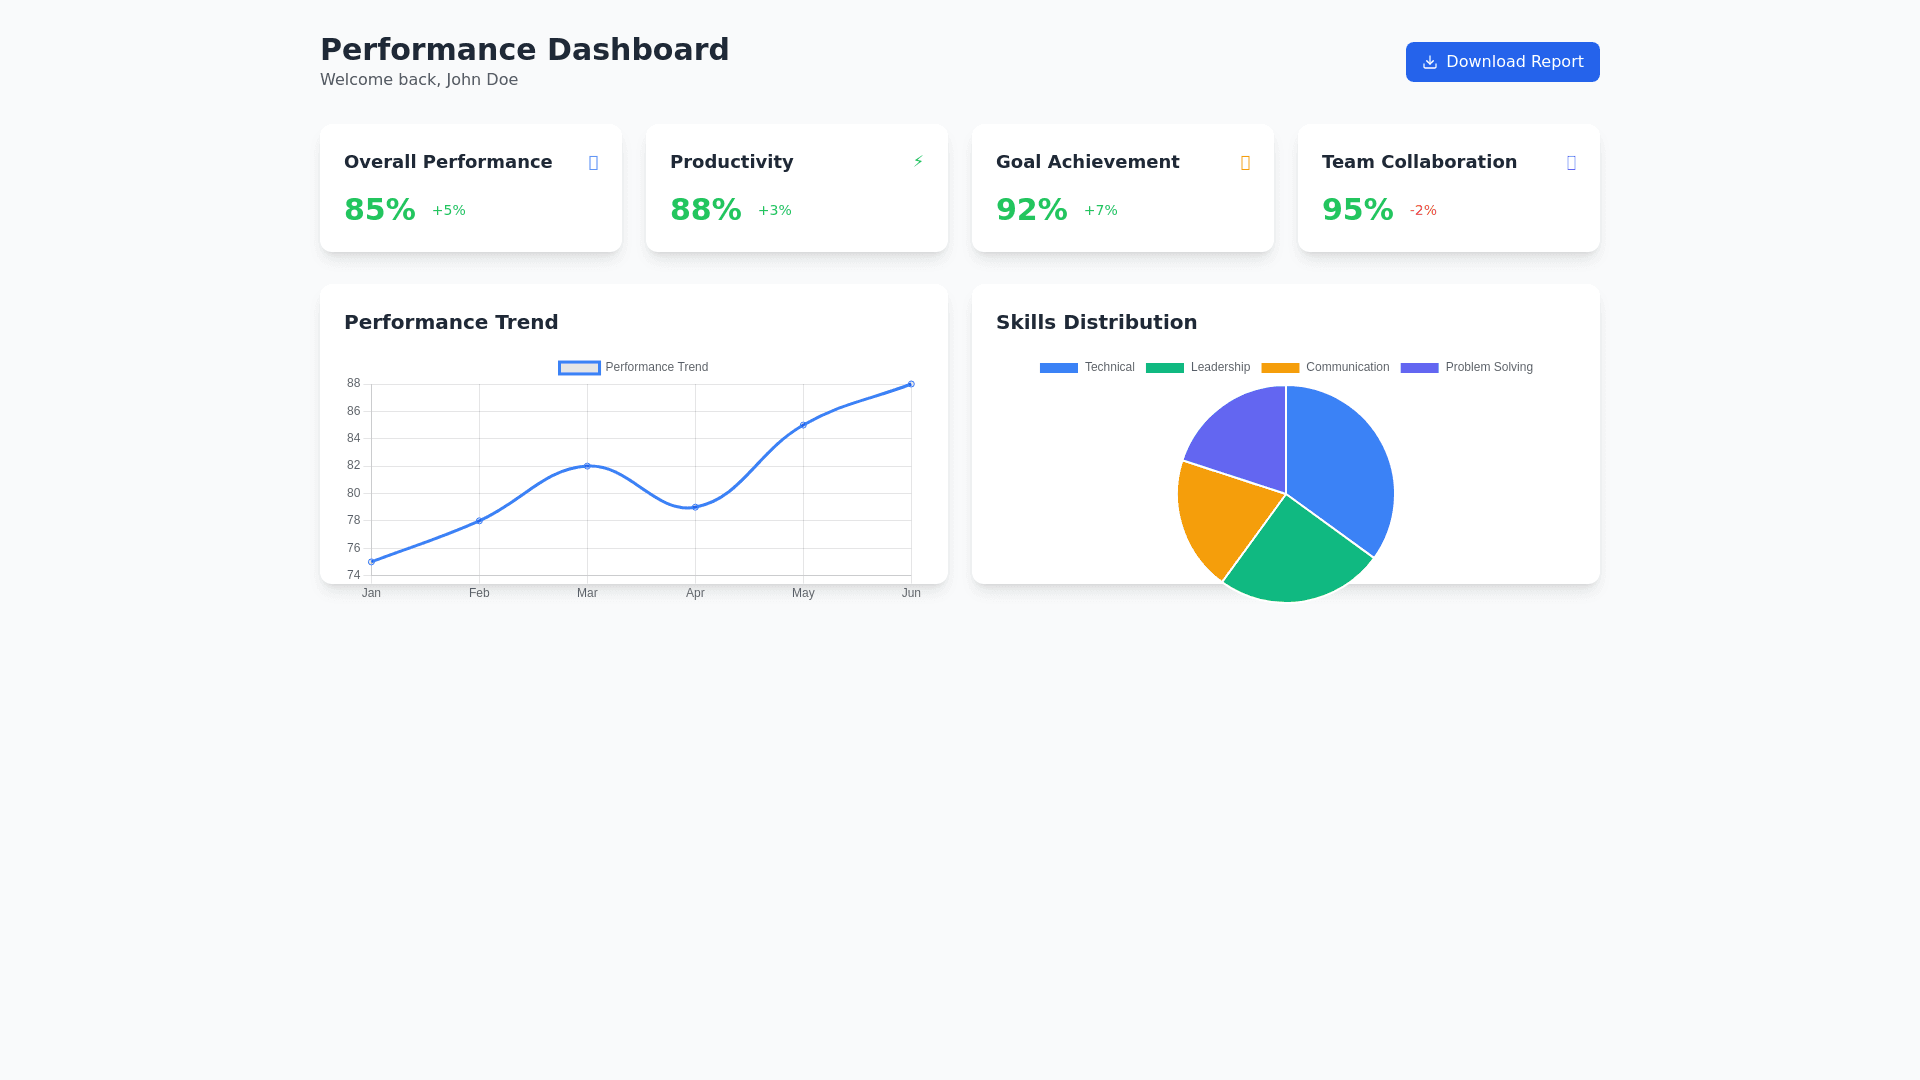Toggle Communication legend entry

pos(1325,368)
